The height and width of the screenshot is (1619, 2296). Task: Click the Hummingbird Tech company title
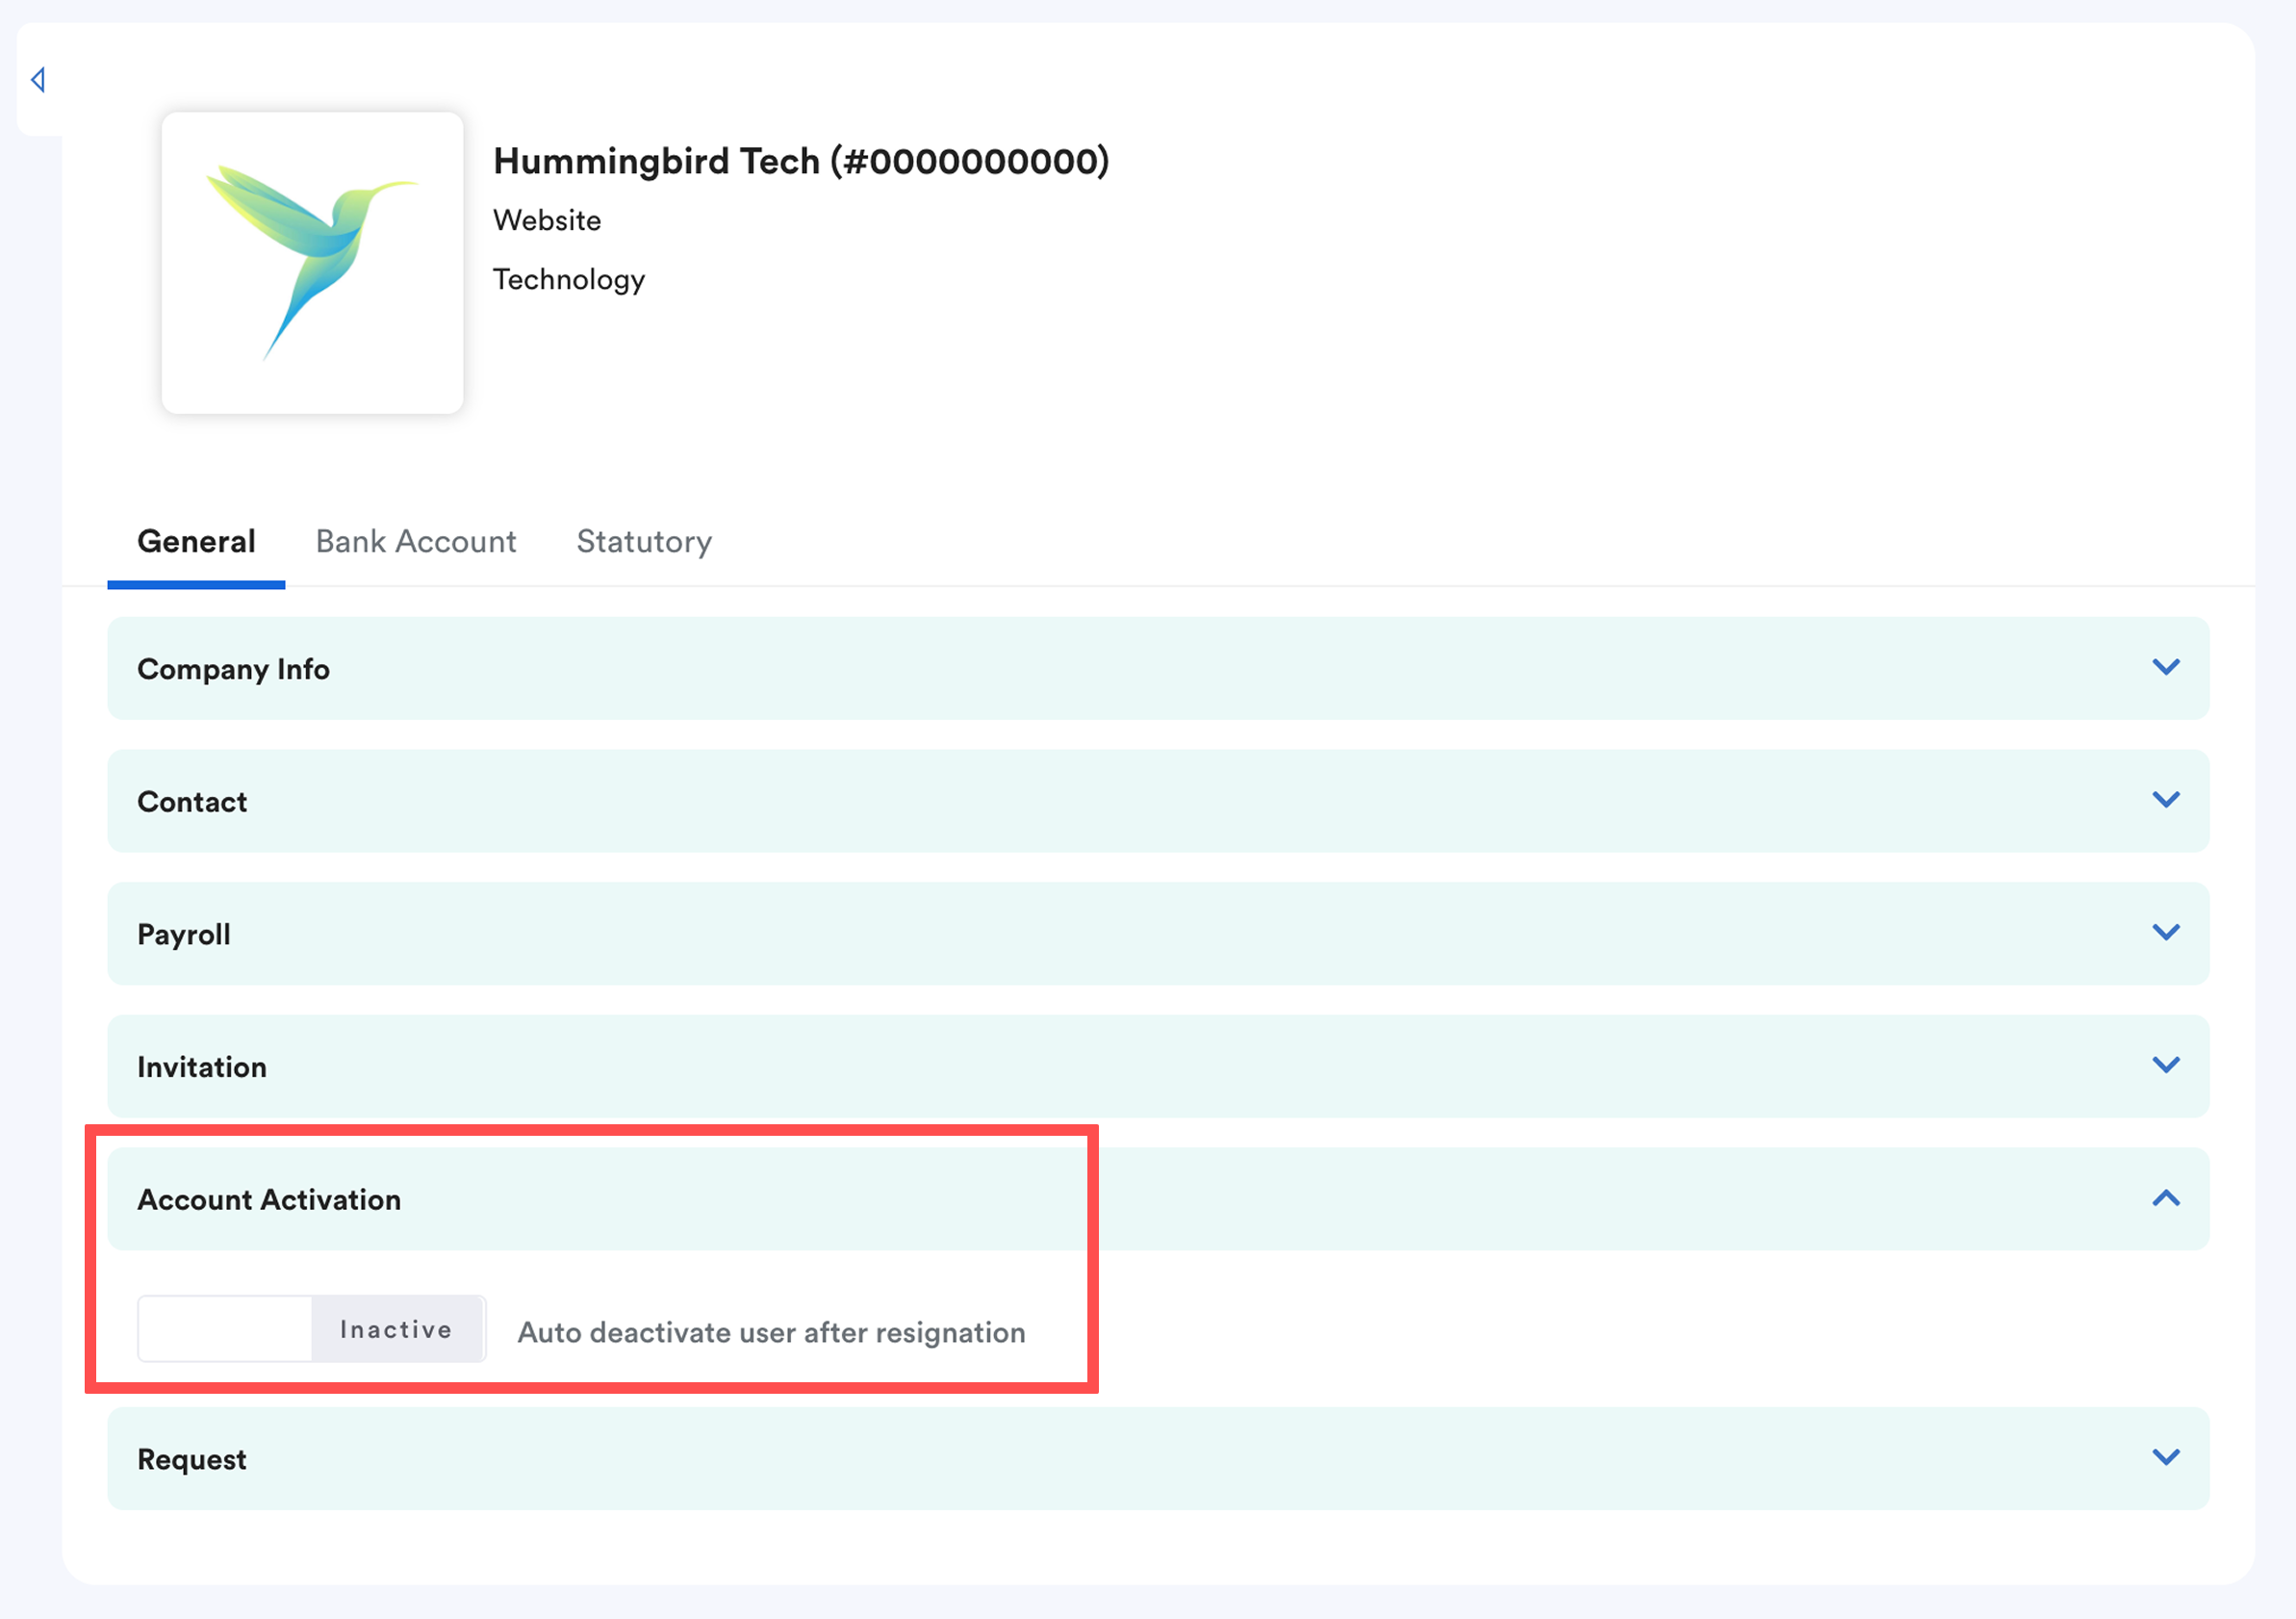point(801,161)
